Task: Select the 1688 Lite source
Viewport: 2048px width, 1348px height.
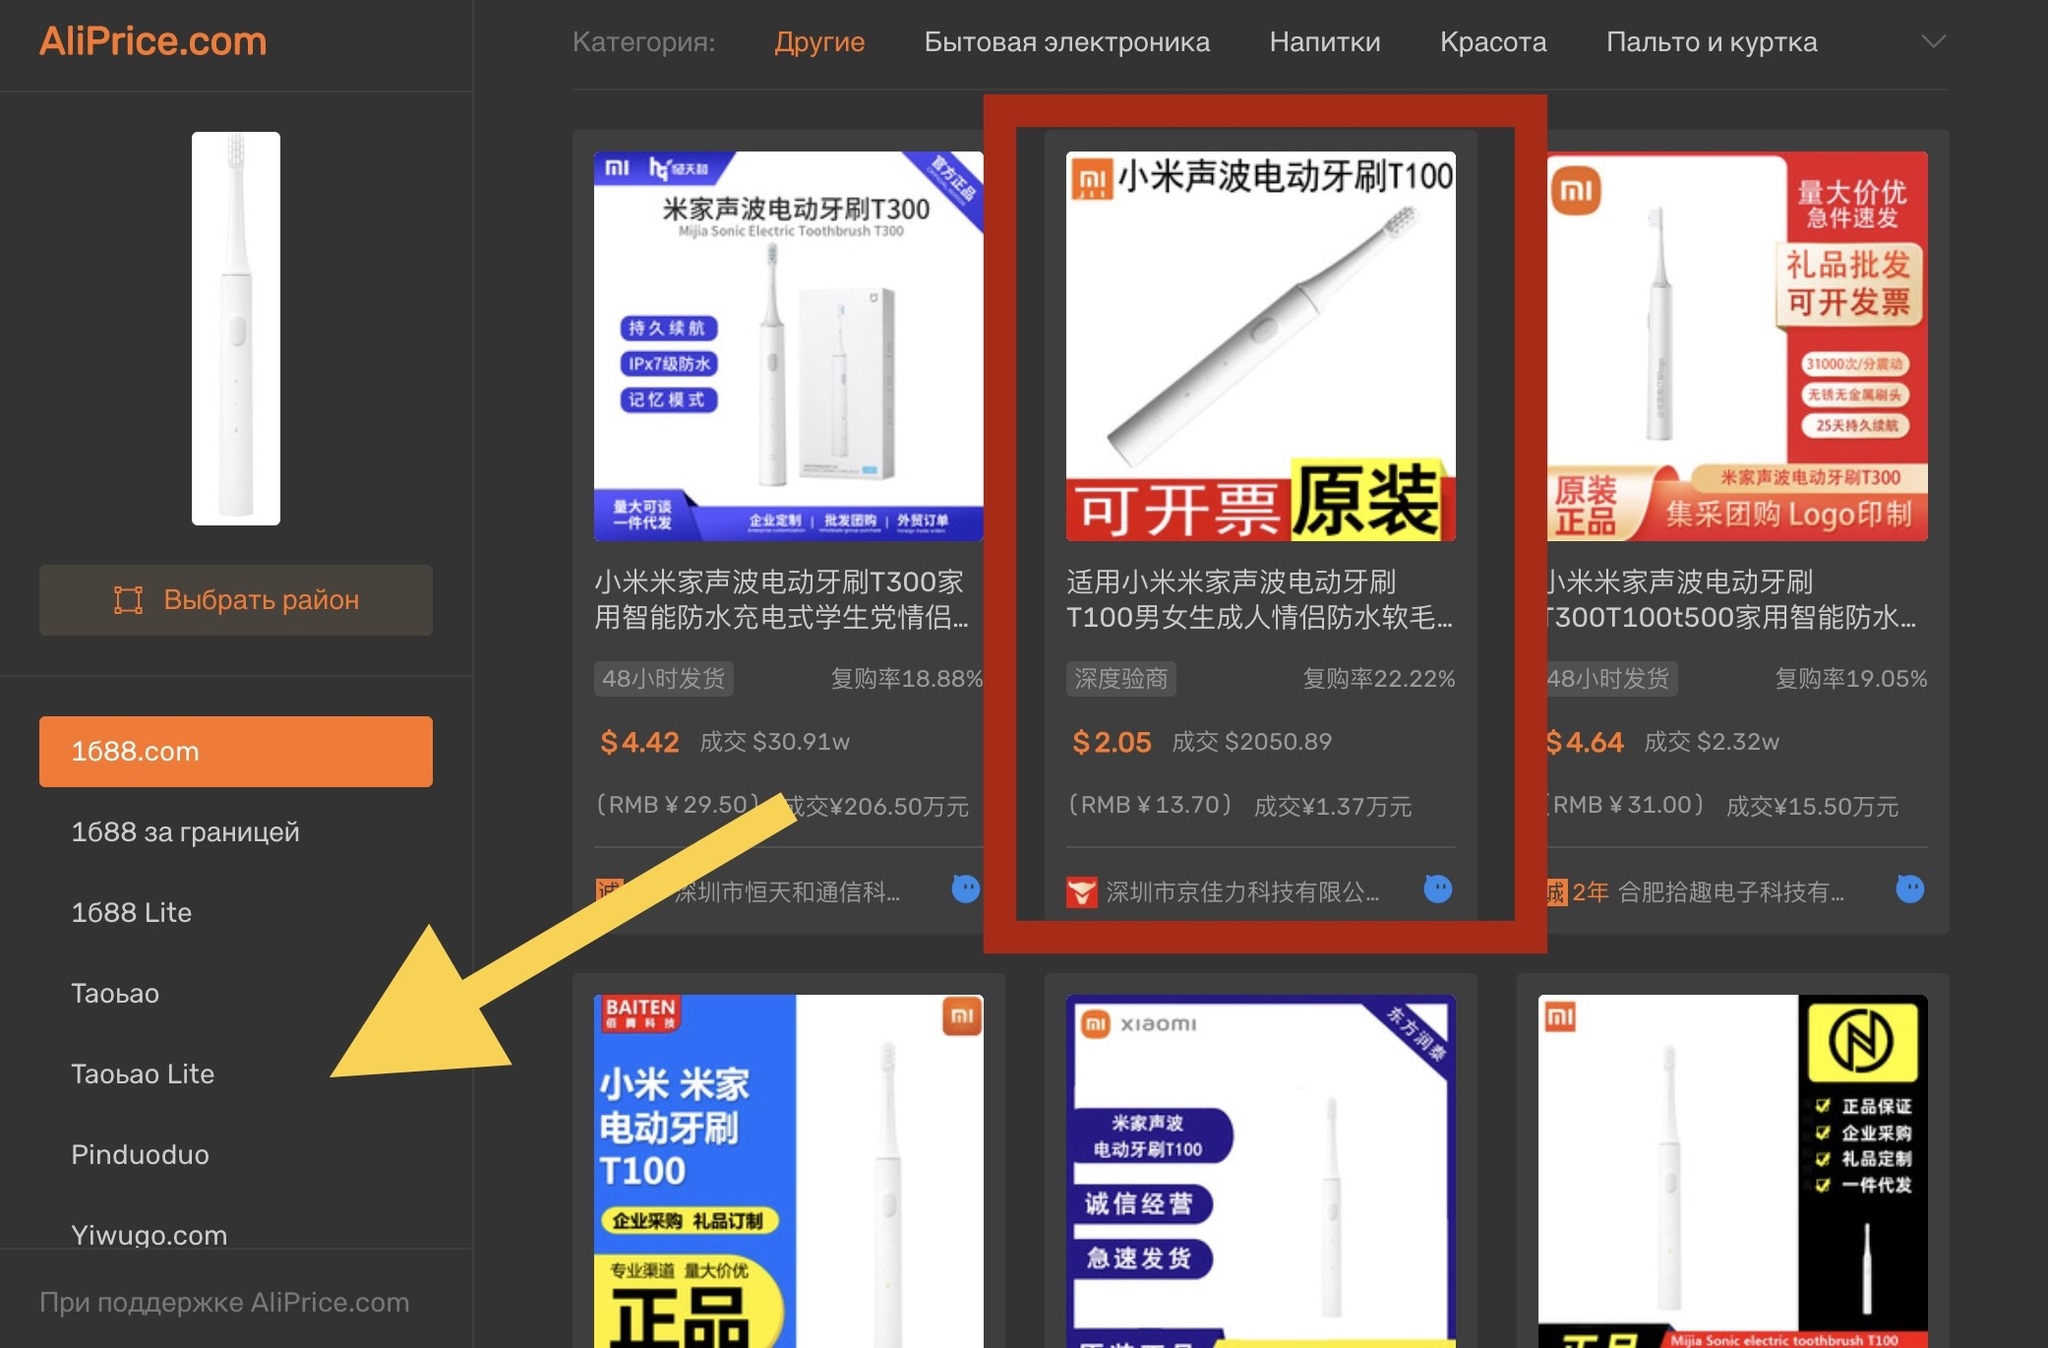Action: coord(131,912)
